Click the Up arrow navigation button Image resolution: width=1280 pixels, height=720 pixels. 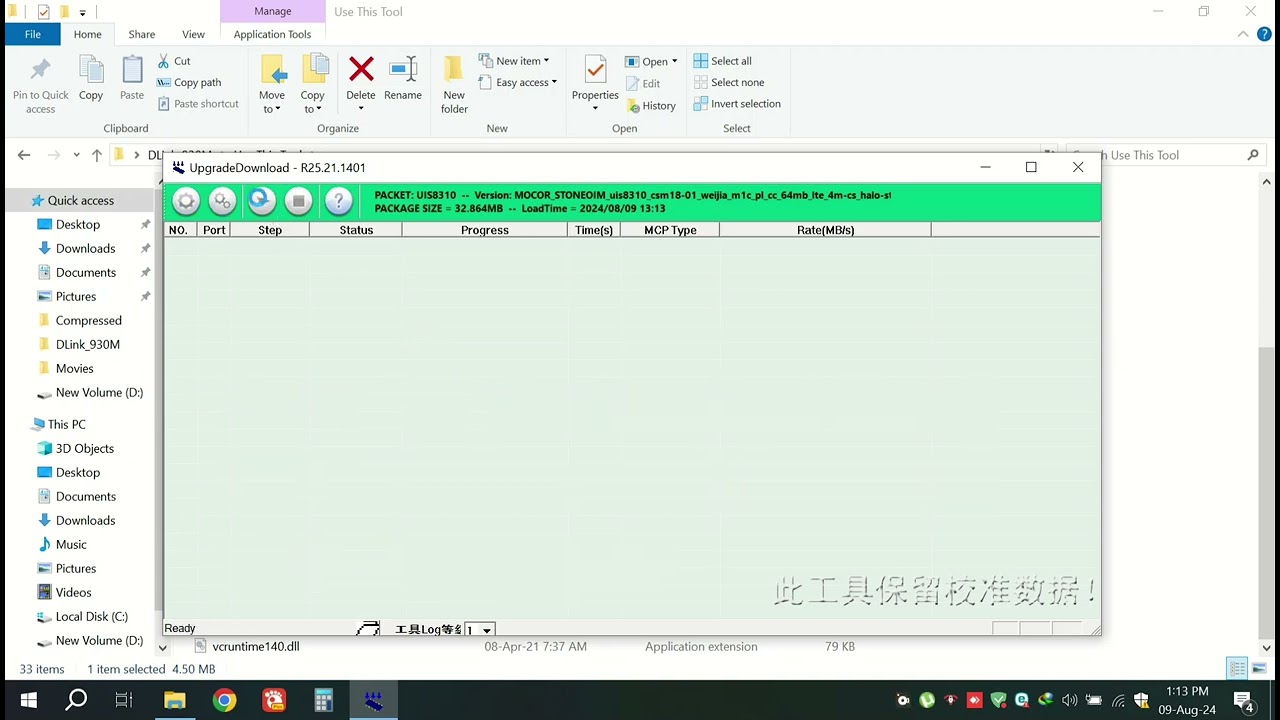(x=96, y=155)
